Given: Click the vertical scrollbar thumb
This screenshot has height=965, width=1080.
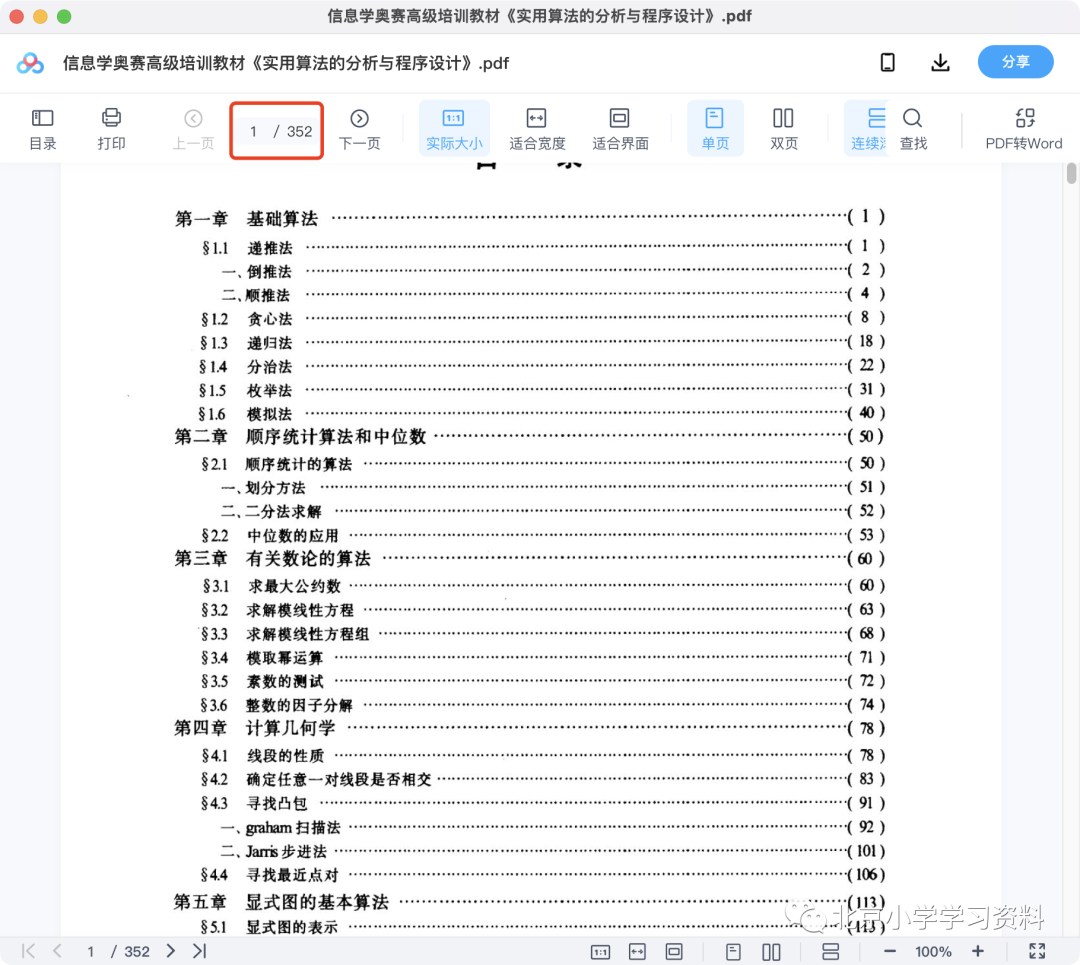Looking at the screenshot, I should (1071, 173).
